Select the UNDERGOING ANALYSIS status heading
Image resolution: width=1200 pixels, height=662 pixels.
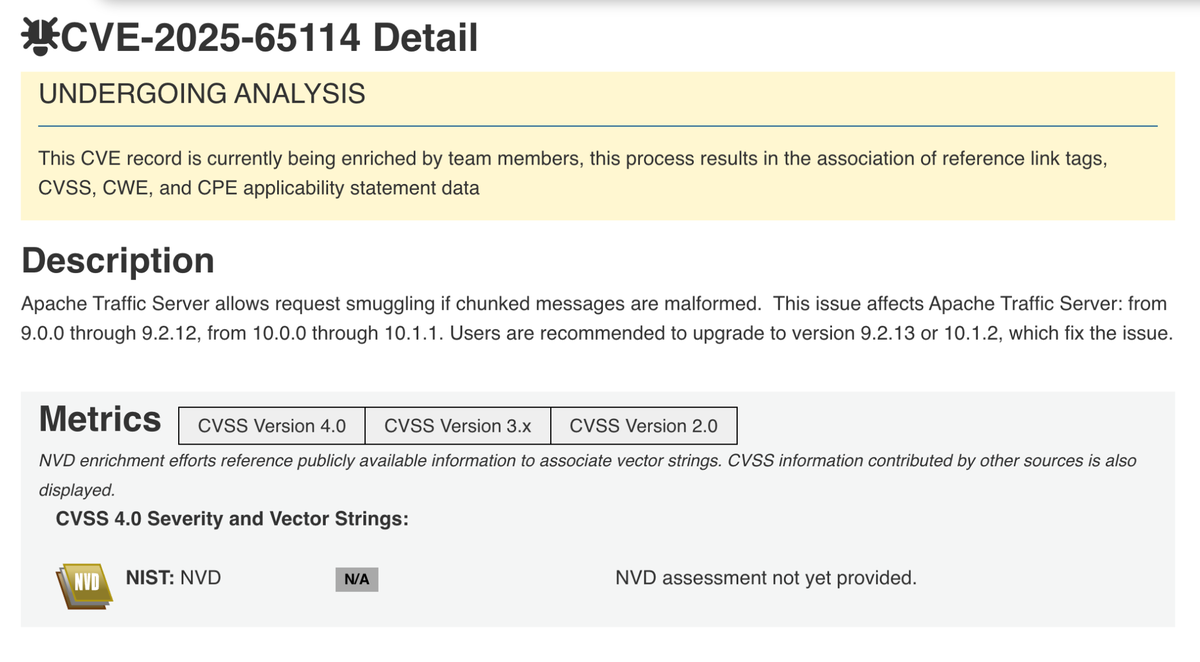click(x=201, y=95)
